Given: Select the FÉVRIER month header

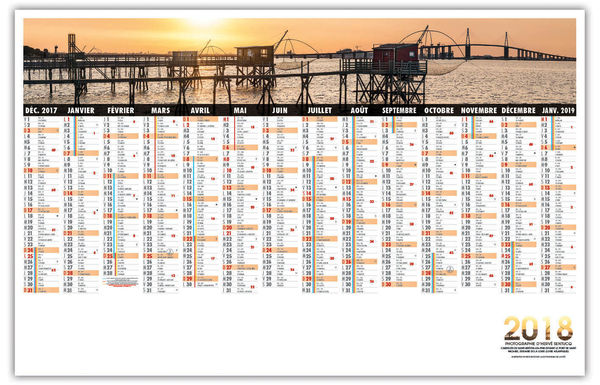Looking at the screenshot, I should (121, 110).
